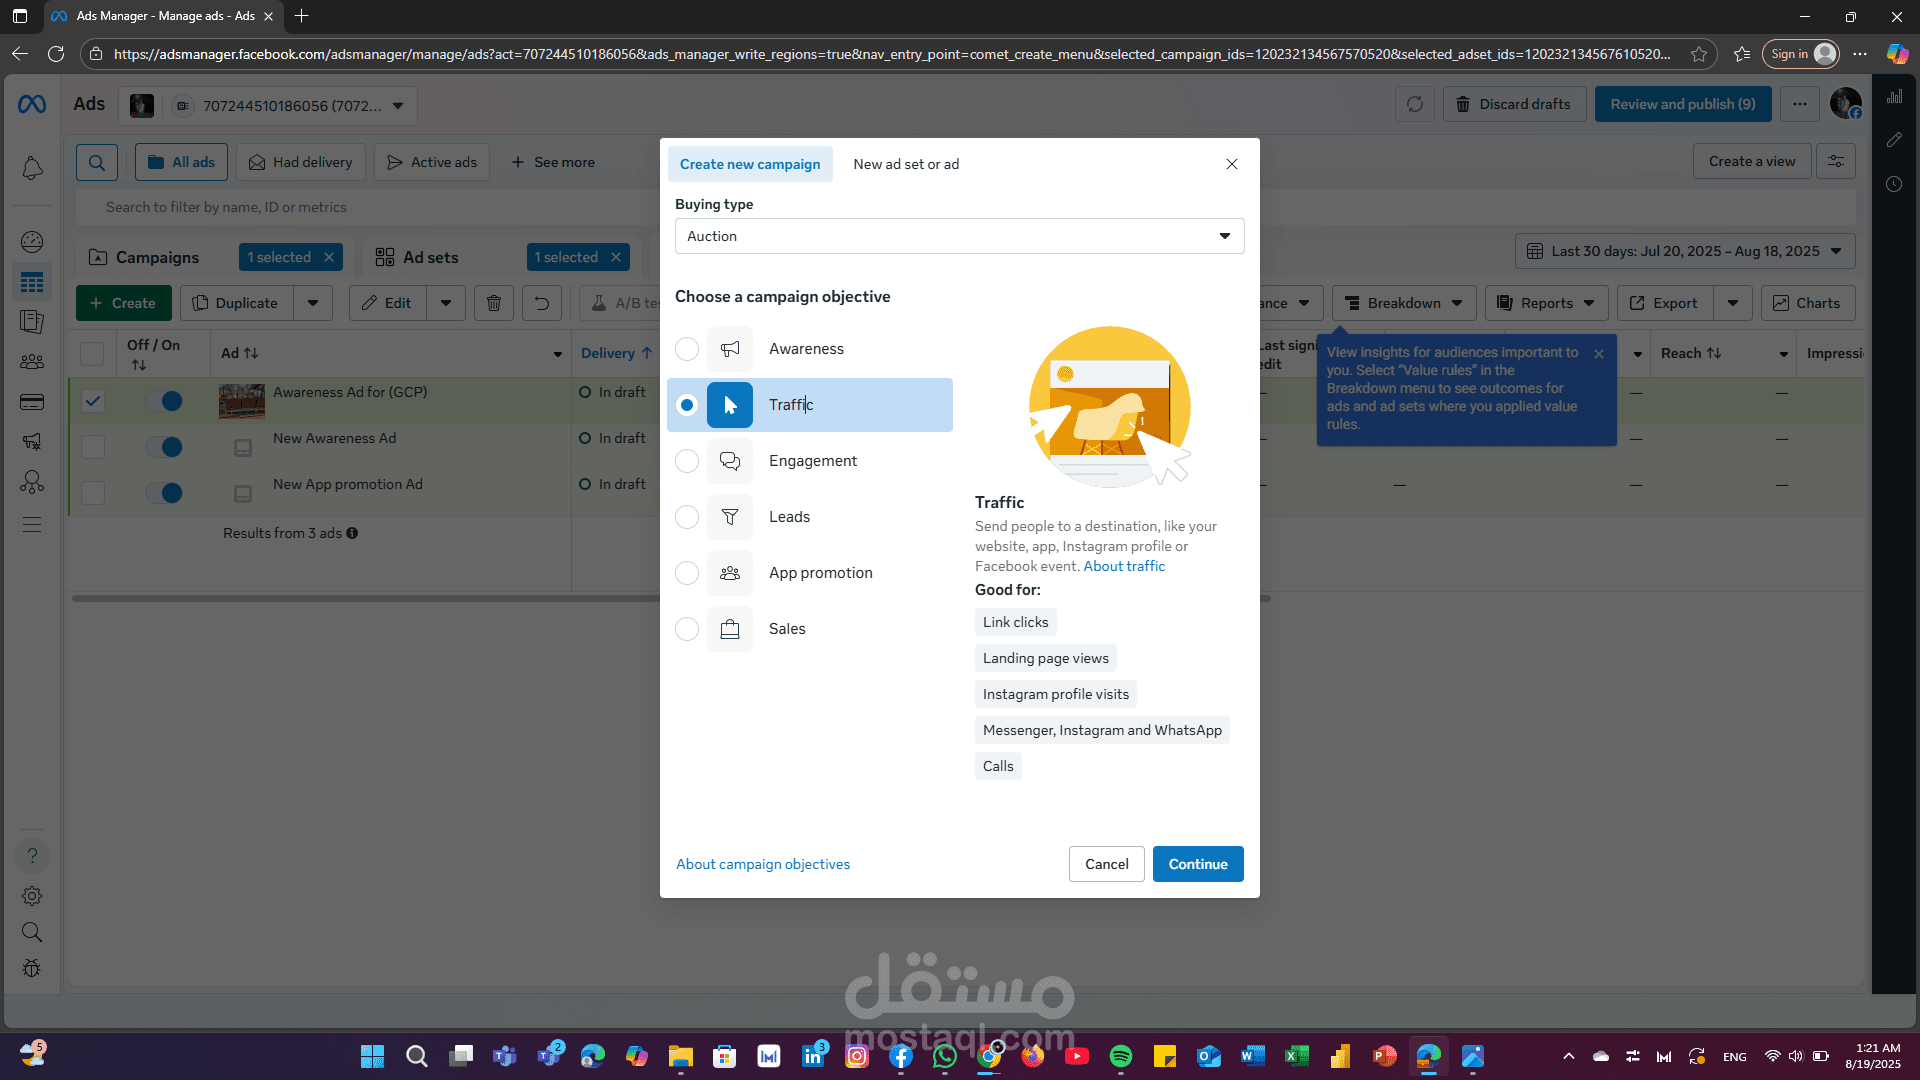1920x1080 pixels.
Task: Click Continue button in dialog
Action: pos(1198,864)
